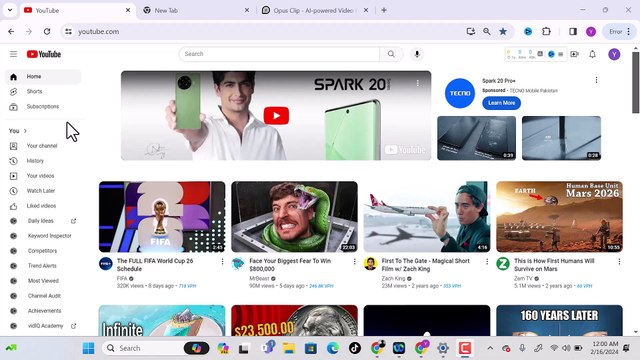Expand the You section

[x=18, y=131]
